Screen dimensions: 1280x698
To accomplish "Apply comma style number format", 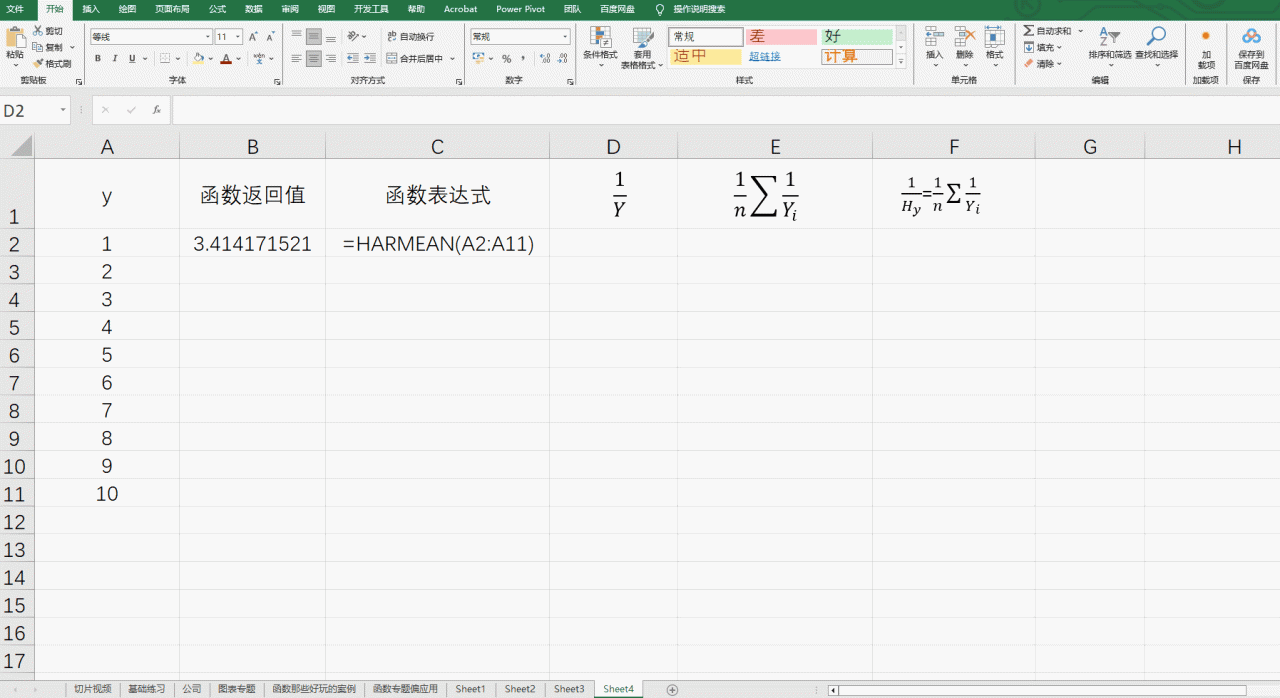I will click(522, 59).
